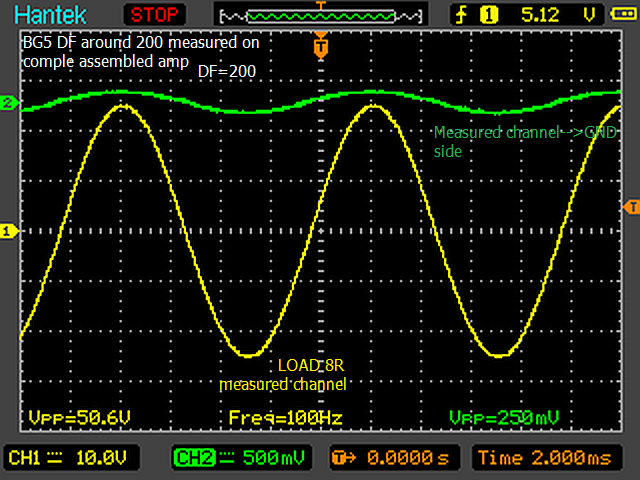Click the 'DF=200' annotation

227,71
